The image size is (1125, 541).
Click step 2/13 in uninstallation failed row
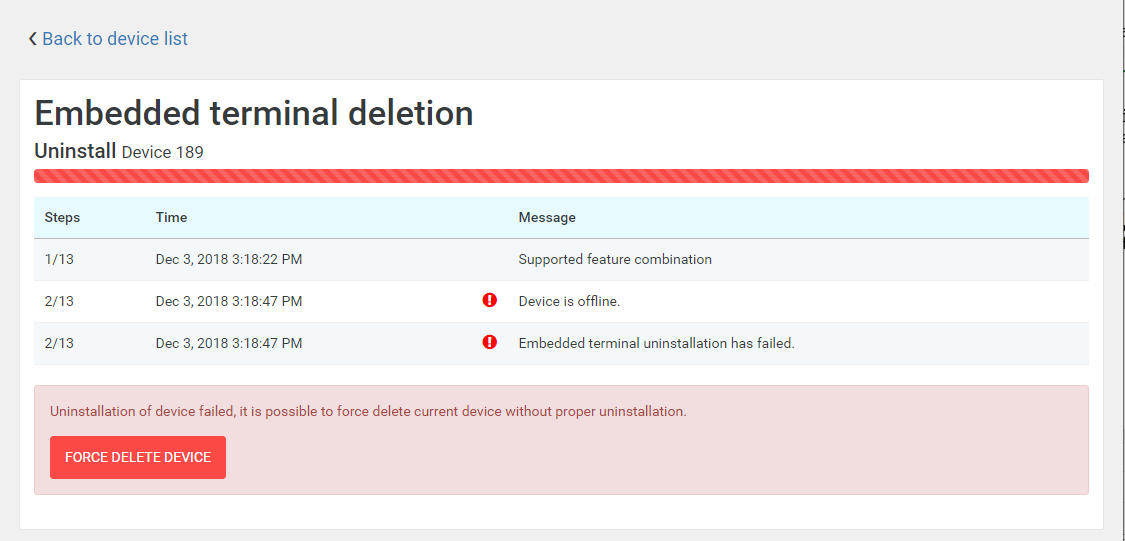(59, 343)
